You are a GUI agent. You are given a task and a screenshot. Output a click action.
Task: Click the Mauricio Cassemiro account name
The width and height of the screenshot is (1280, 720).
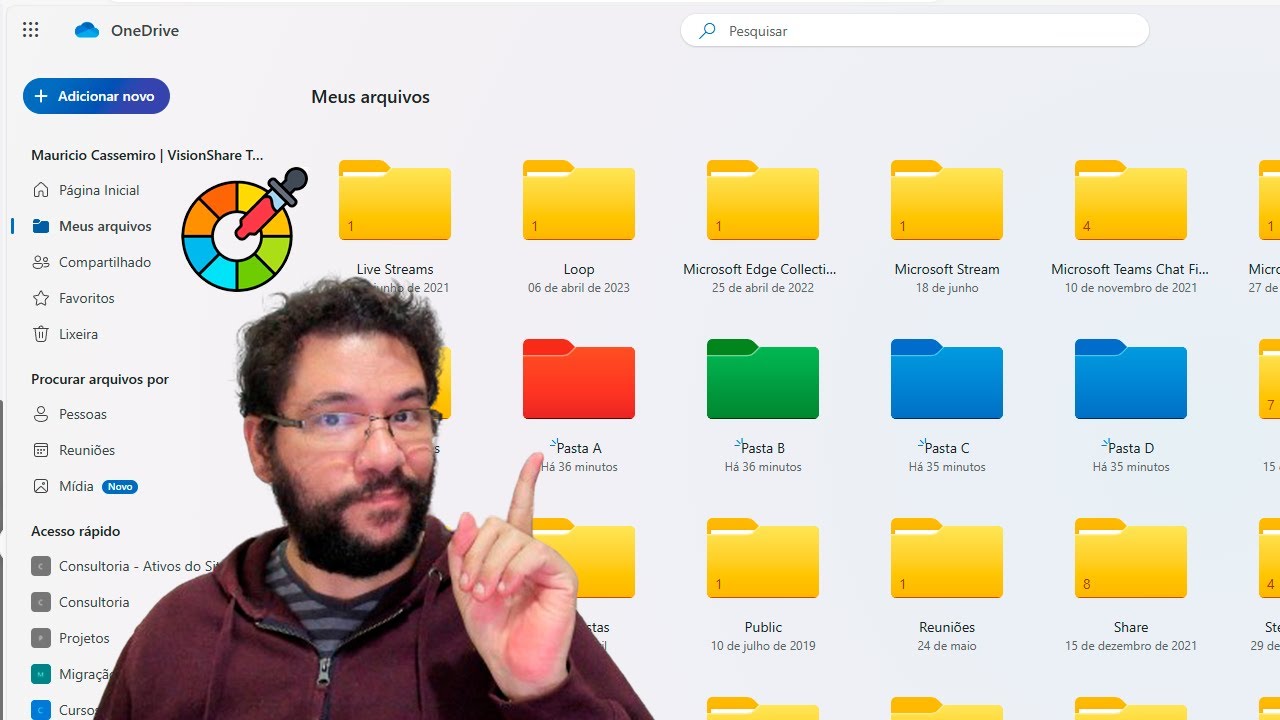point(148,155)
